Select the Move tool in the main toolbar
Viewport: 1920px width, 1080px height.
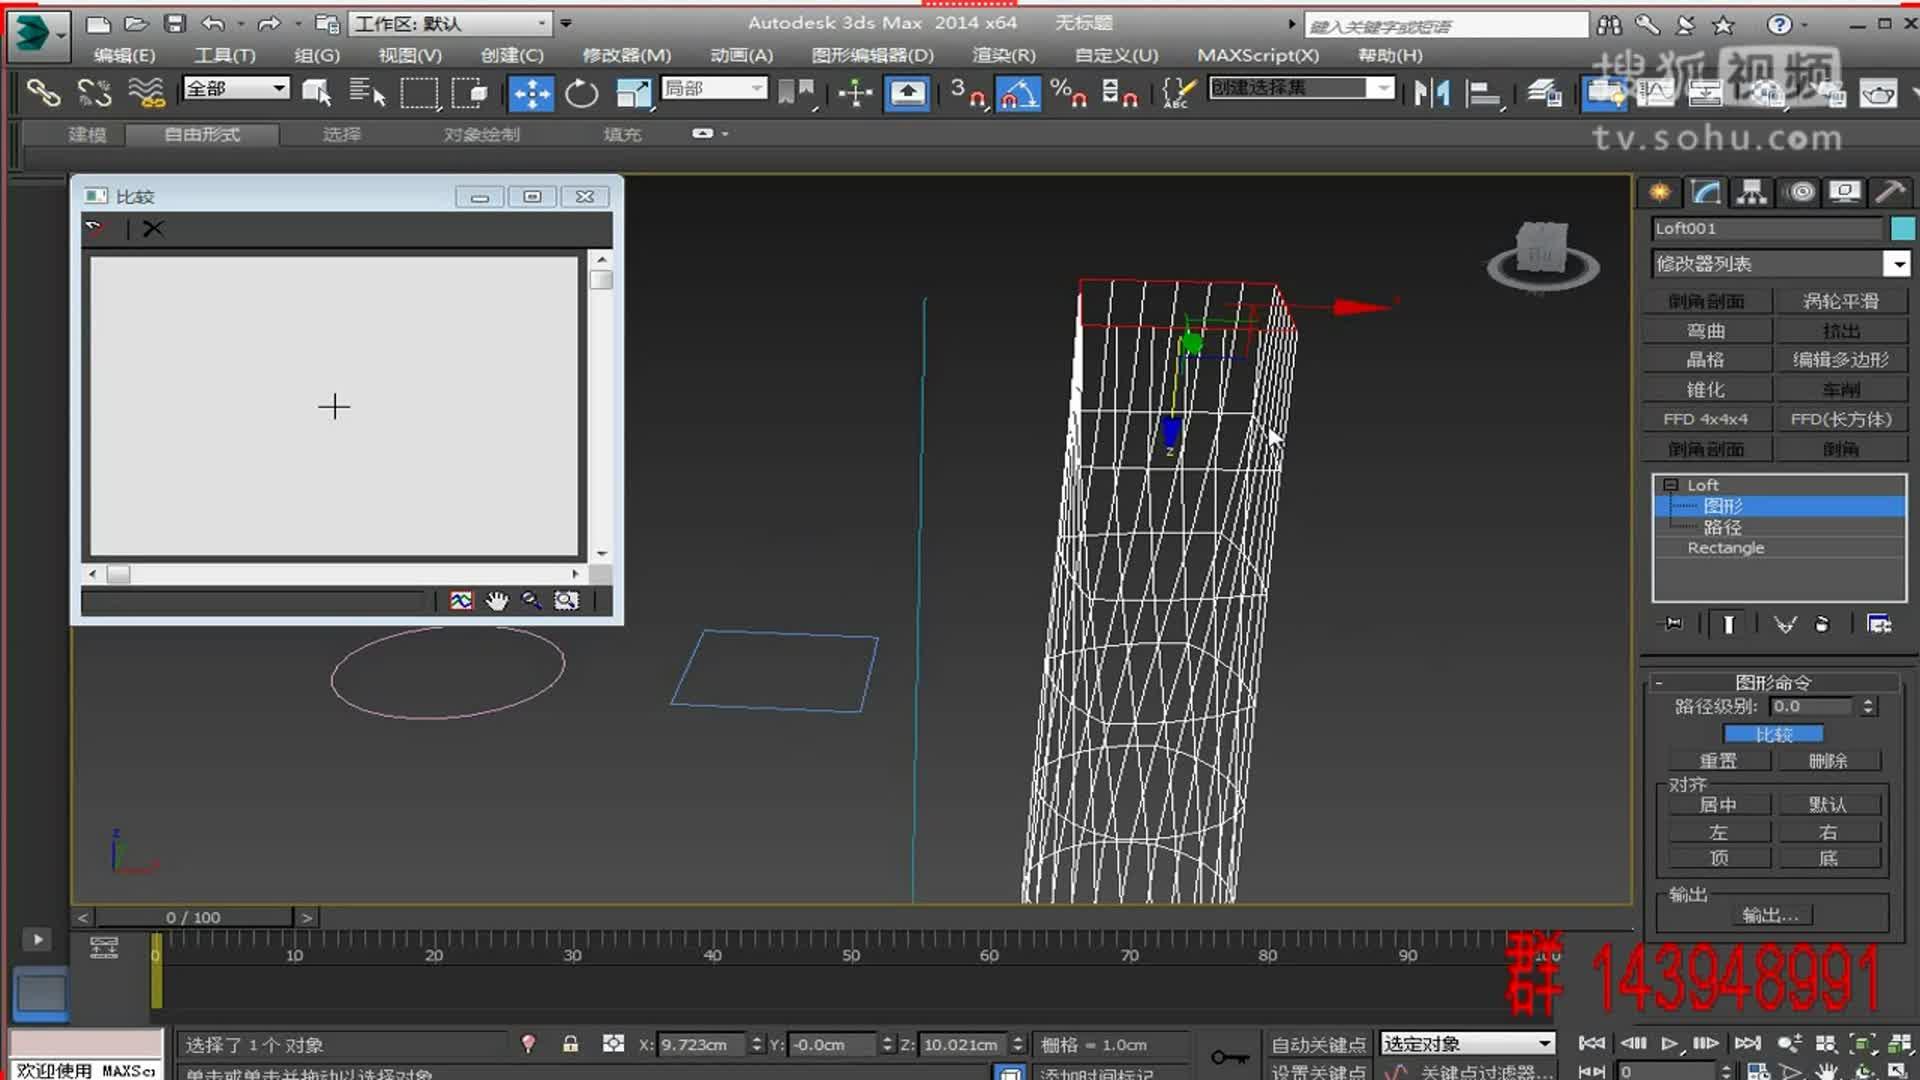(x=533, y=93)
